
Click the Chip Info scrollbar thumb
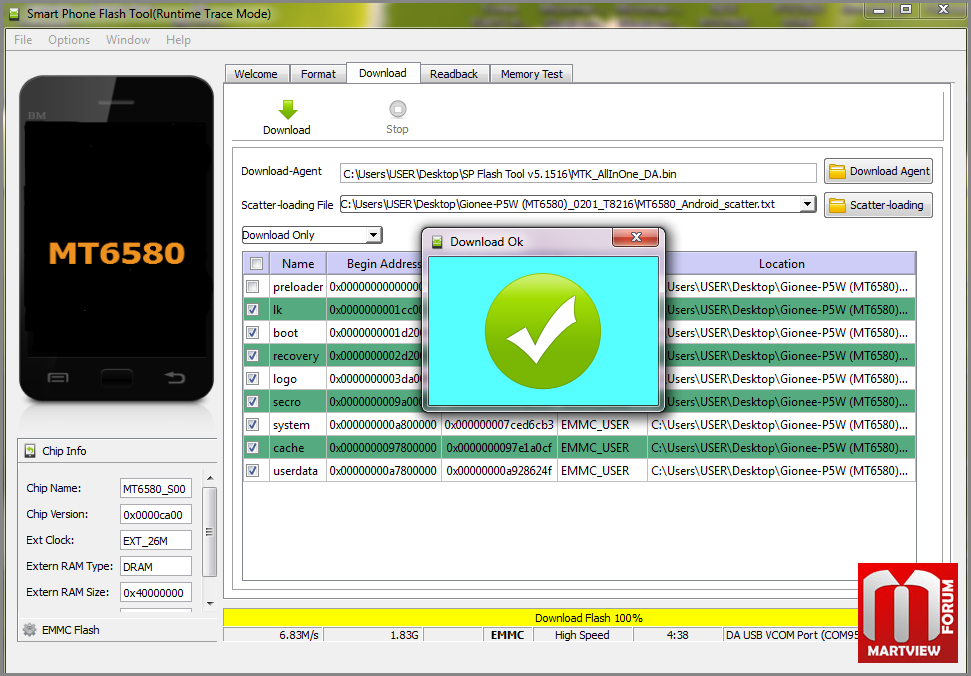coord(210,532)
